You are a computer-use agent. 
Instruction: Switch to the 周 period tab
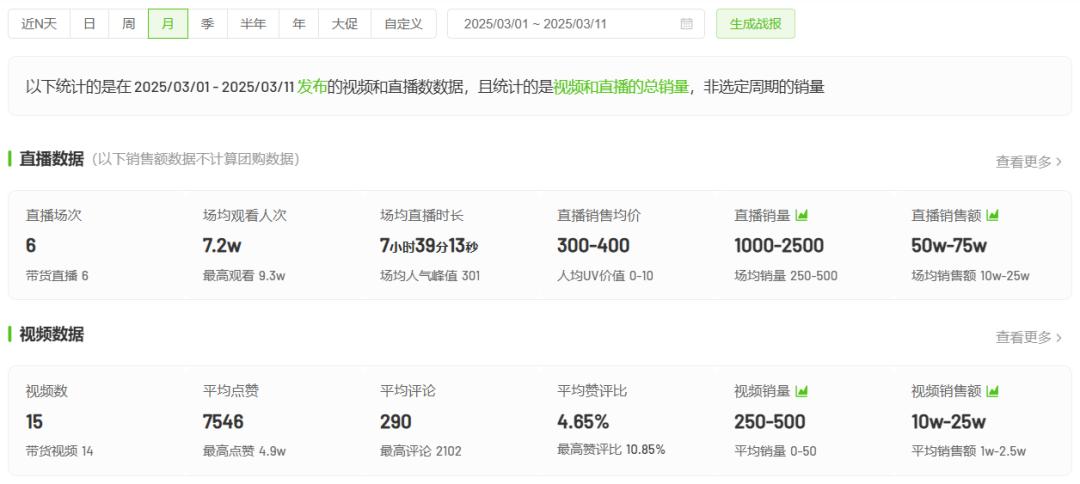[129, 24]
